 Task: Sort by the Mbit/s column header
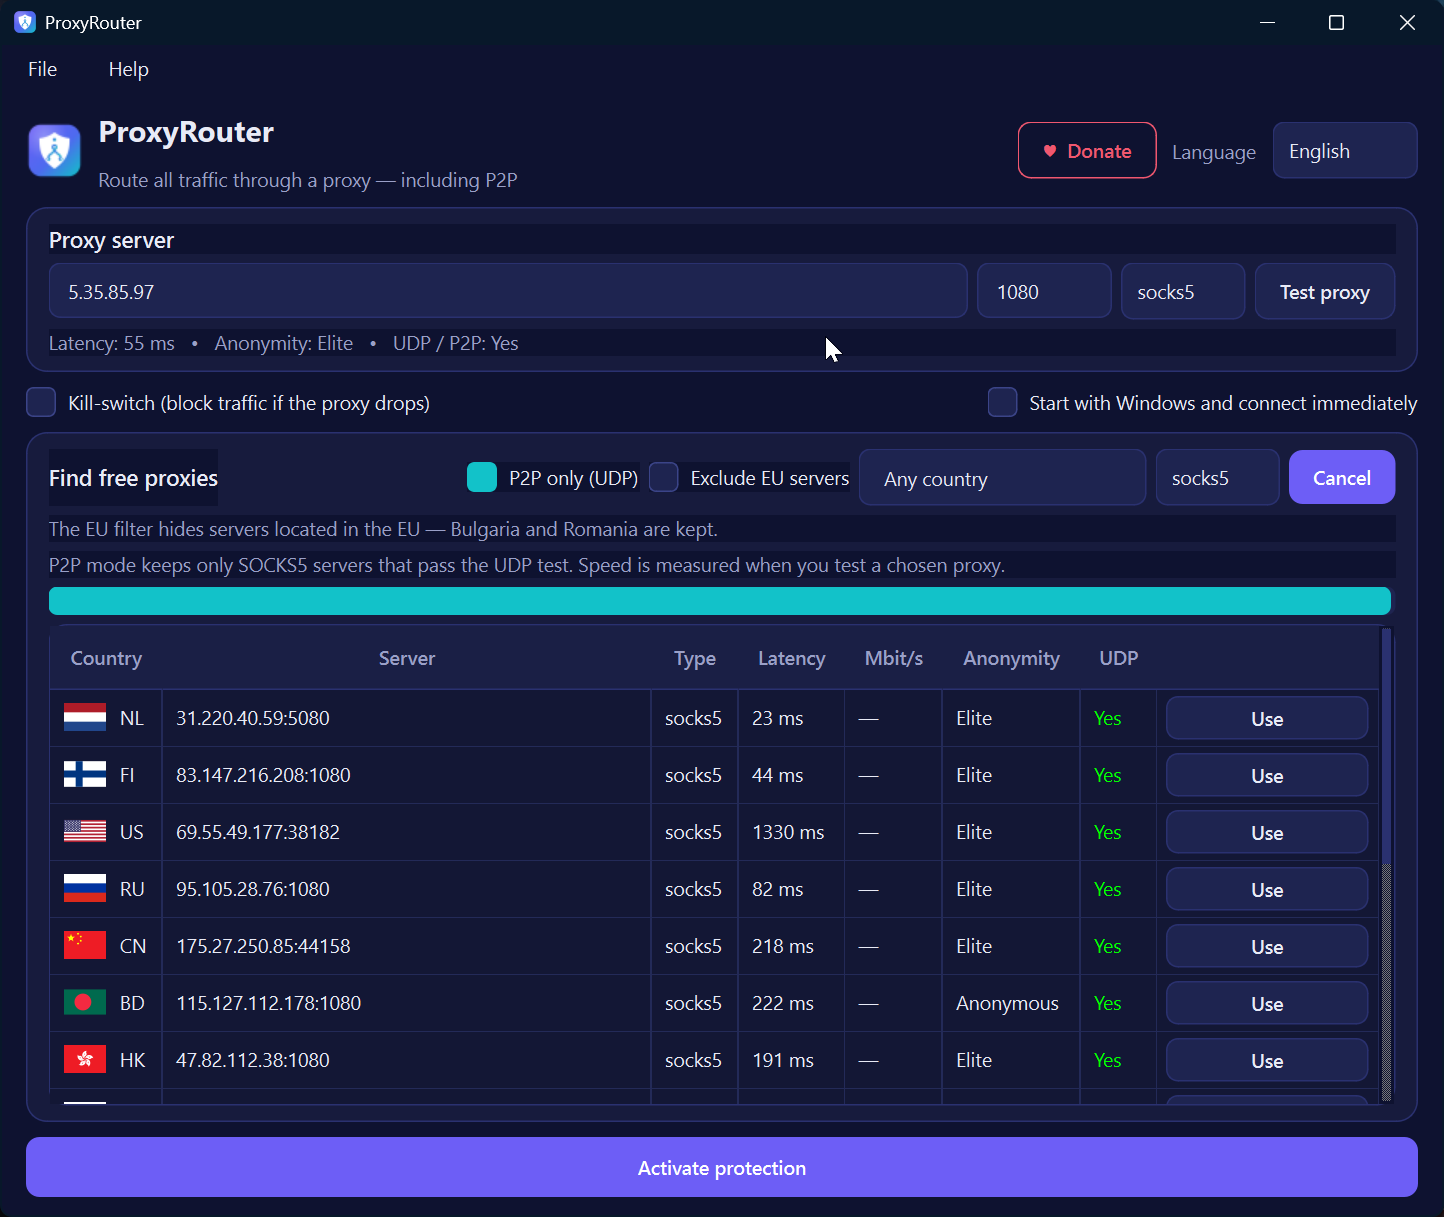894,658
